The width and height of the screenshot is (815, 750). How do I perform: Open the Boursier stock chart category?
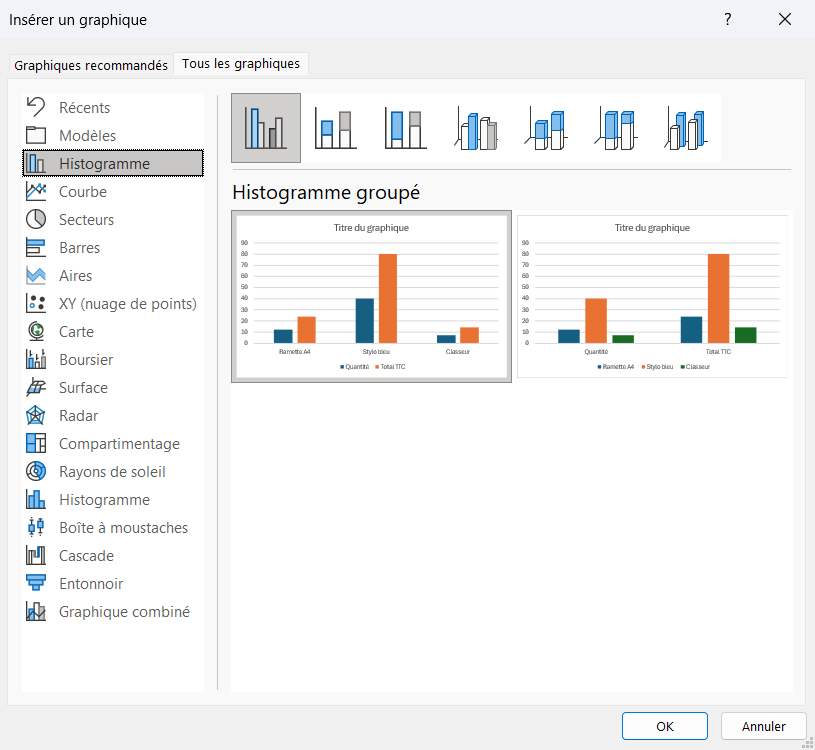point(113,360)
